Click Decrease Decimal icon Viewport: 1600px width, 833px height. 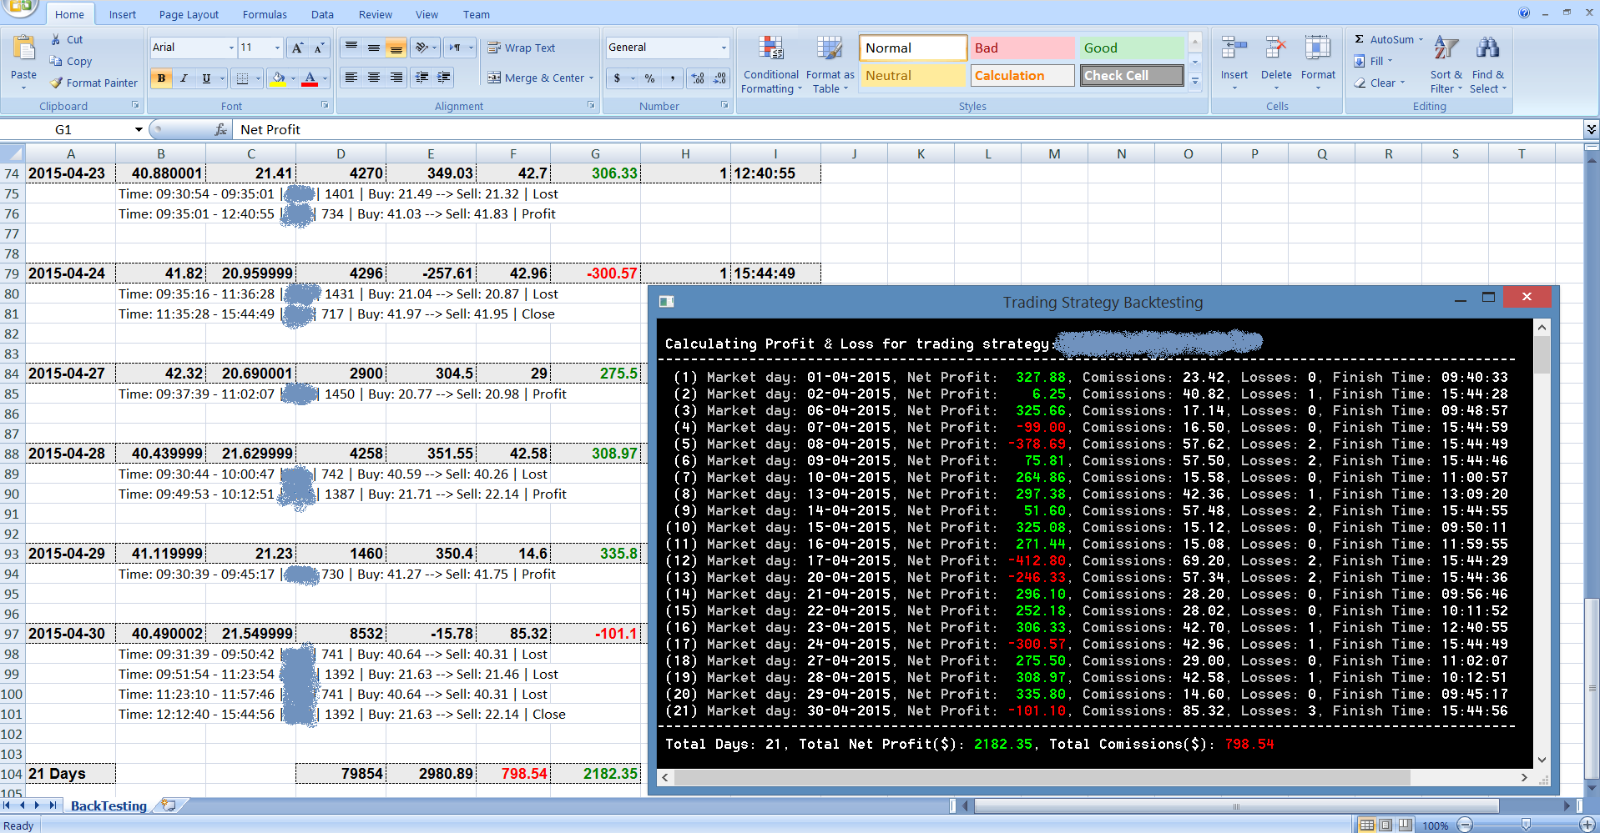pos(719,78)
